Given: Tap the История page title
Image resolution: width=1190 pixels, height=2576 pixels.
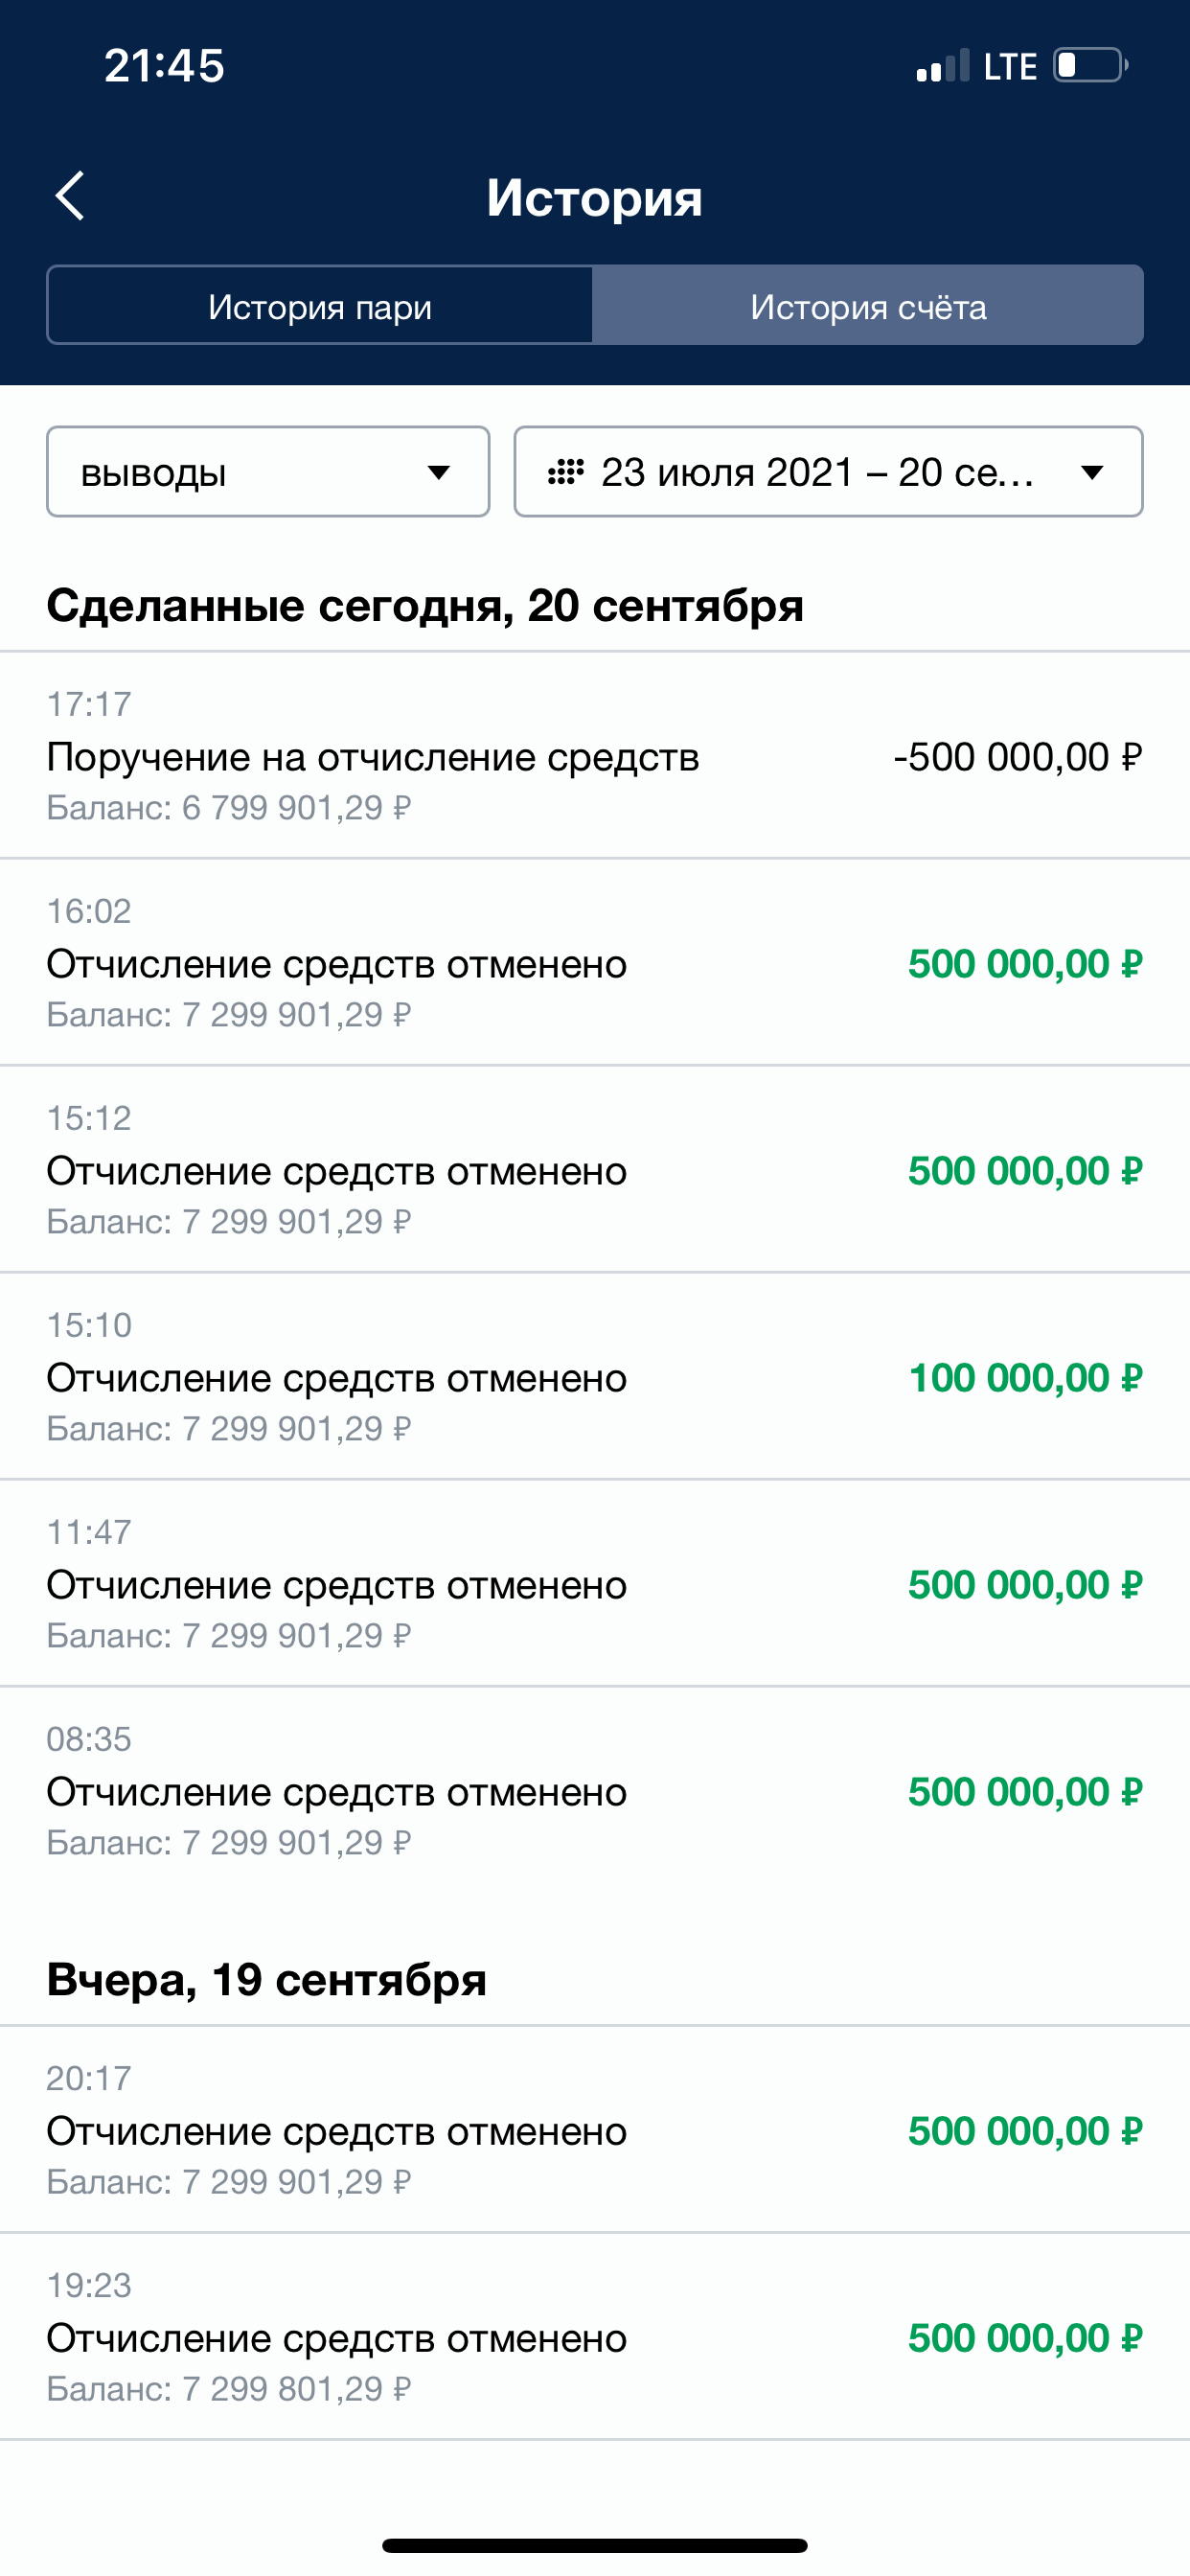Looking at the screenshot, I should (x=595, y=197).
